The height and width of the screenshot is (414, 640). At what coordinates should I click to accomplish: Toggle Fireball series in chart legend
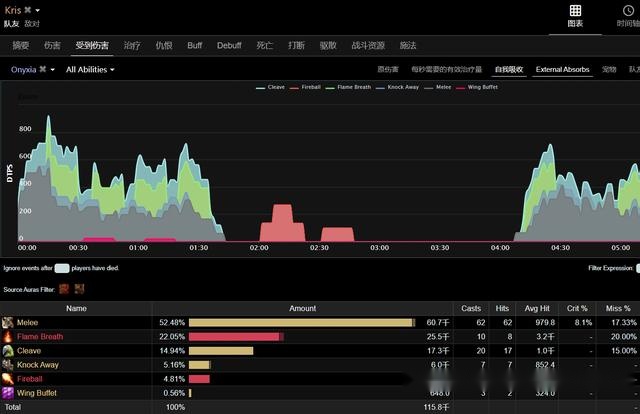coord(305,87)
